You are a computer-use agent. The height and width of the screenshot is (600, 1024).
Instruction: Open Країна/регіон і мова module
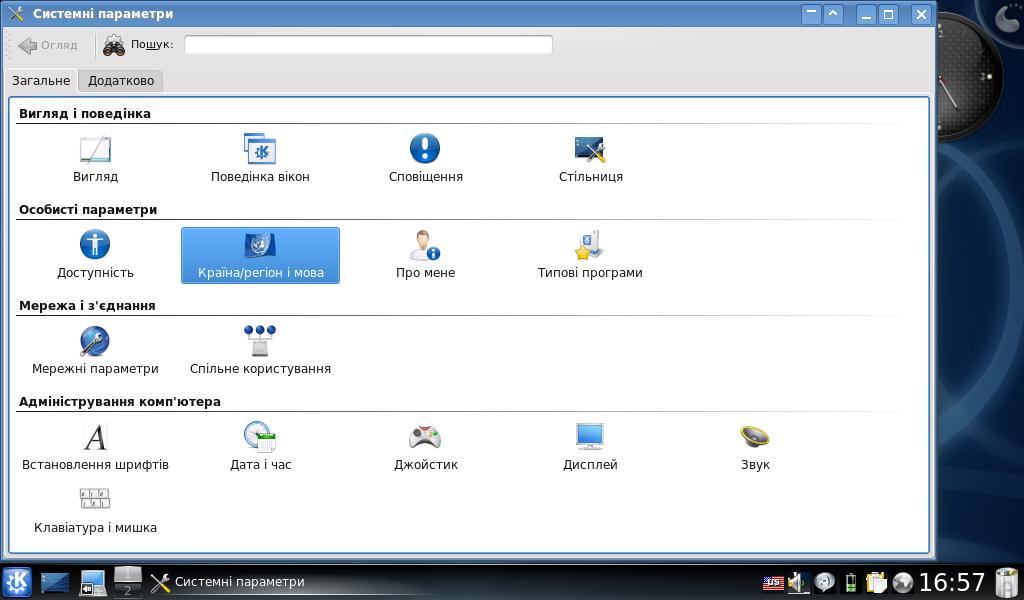260,255
